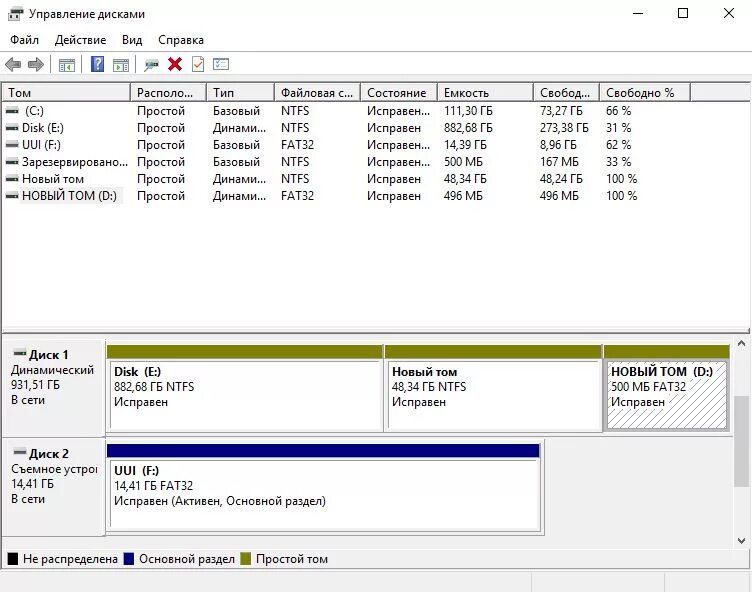Select UUI (F:) 14,41 ГБ partition block

pyautogui.click(x=324, y=488)
